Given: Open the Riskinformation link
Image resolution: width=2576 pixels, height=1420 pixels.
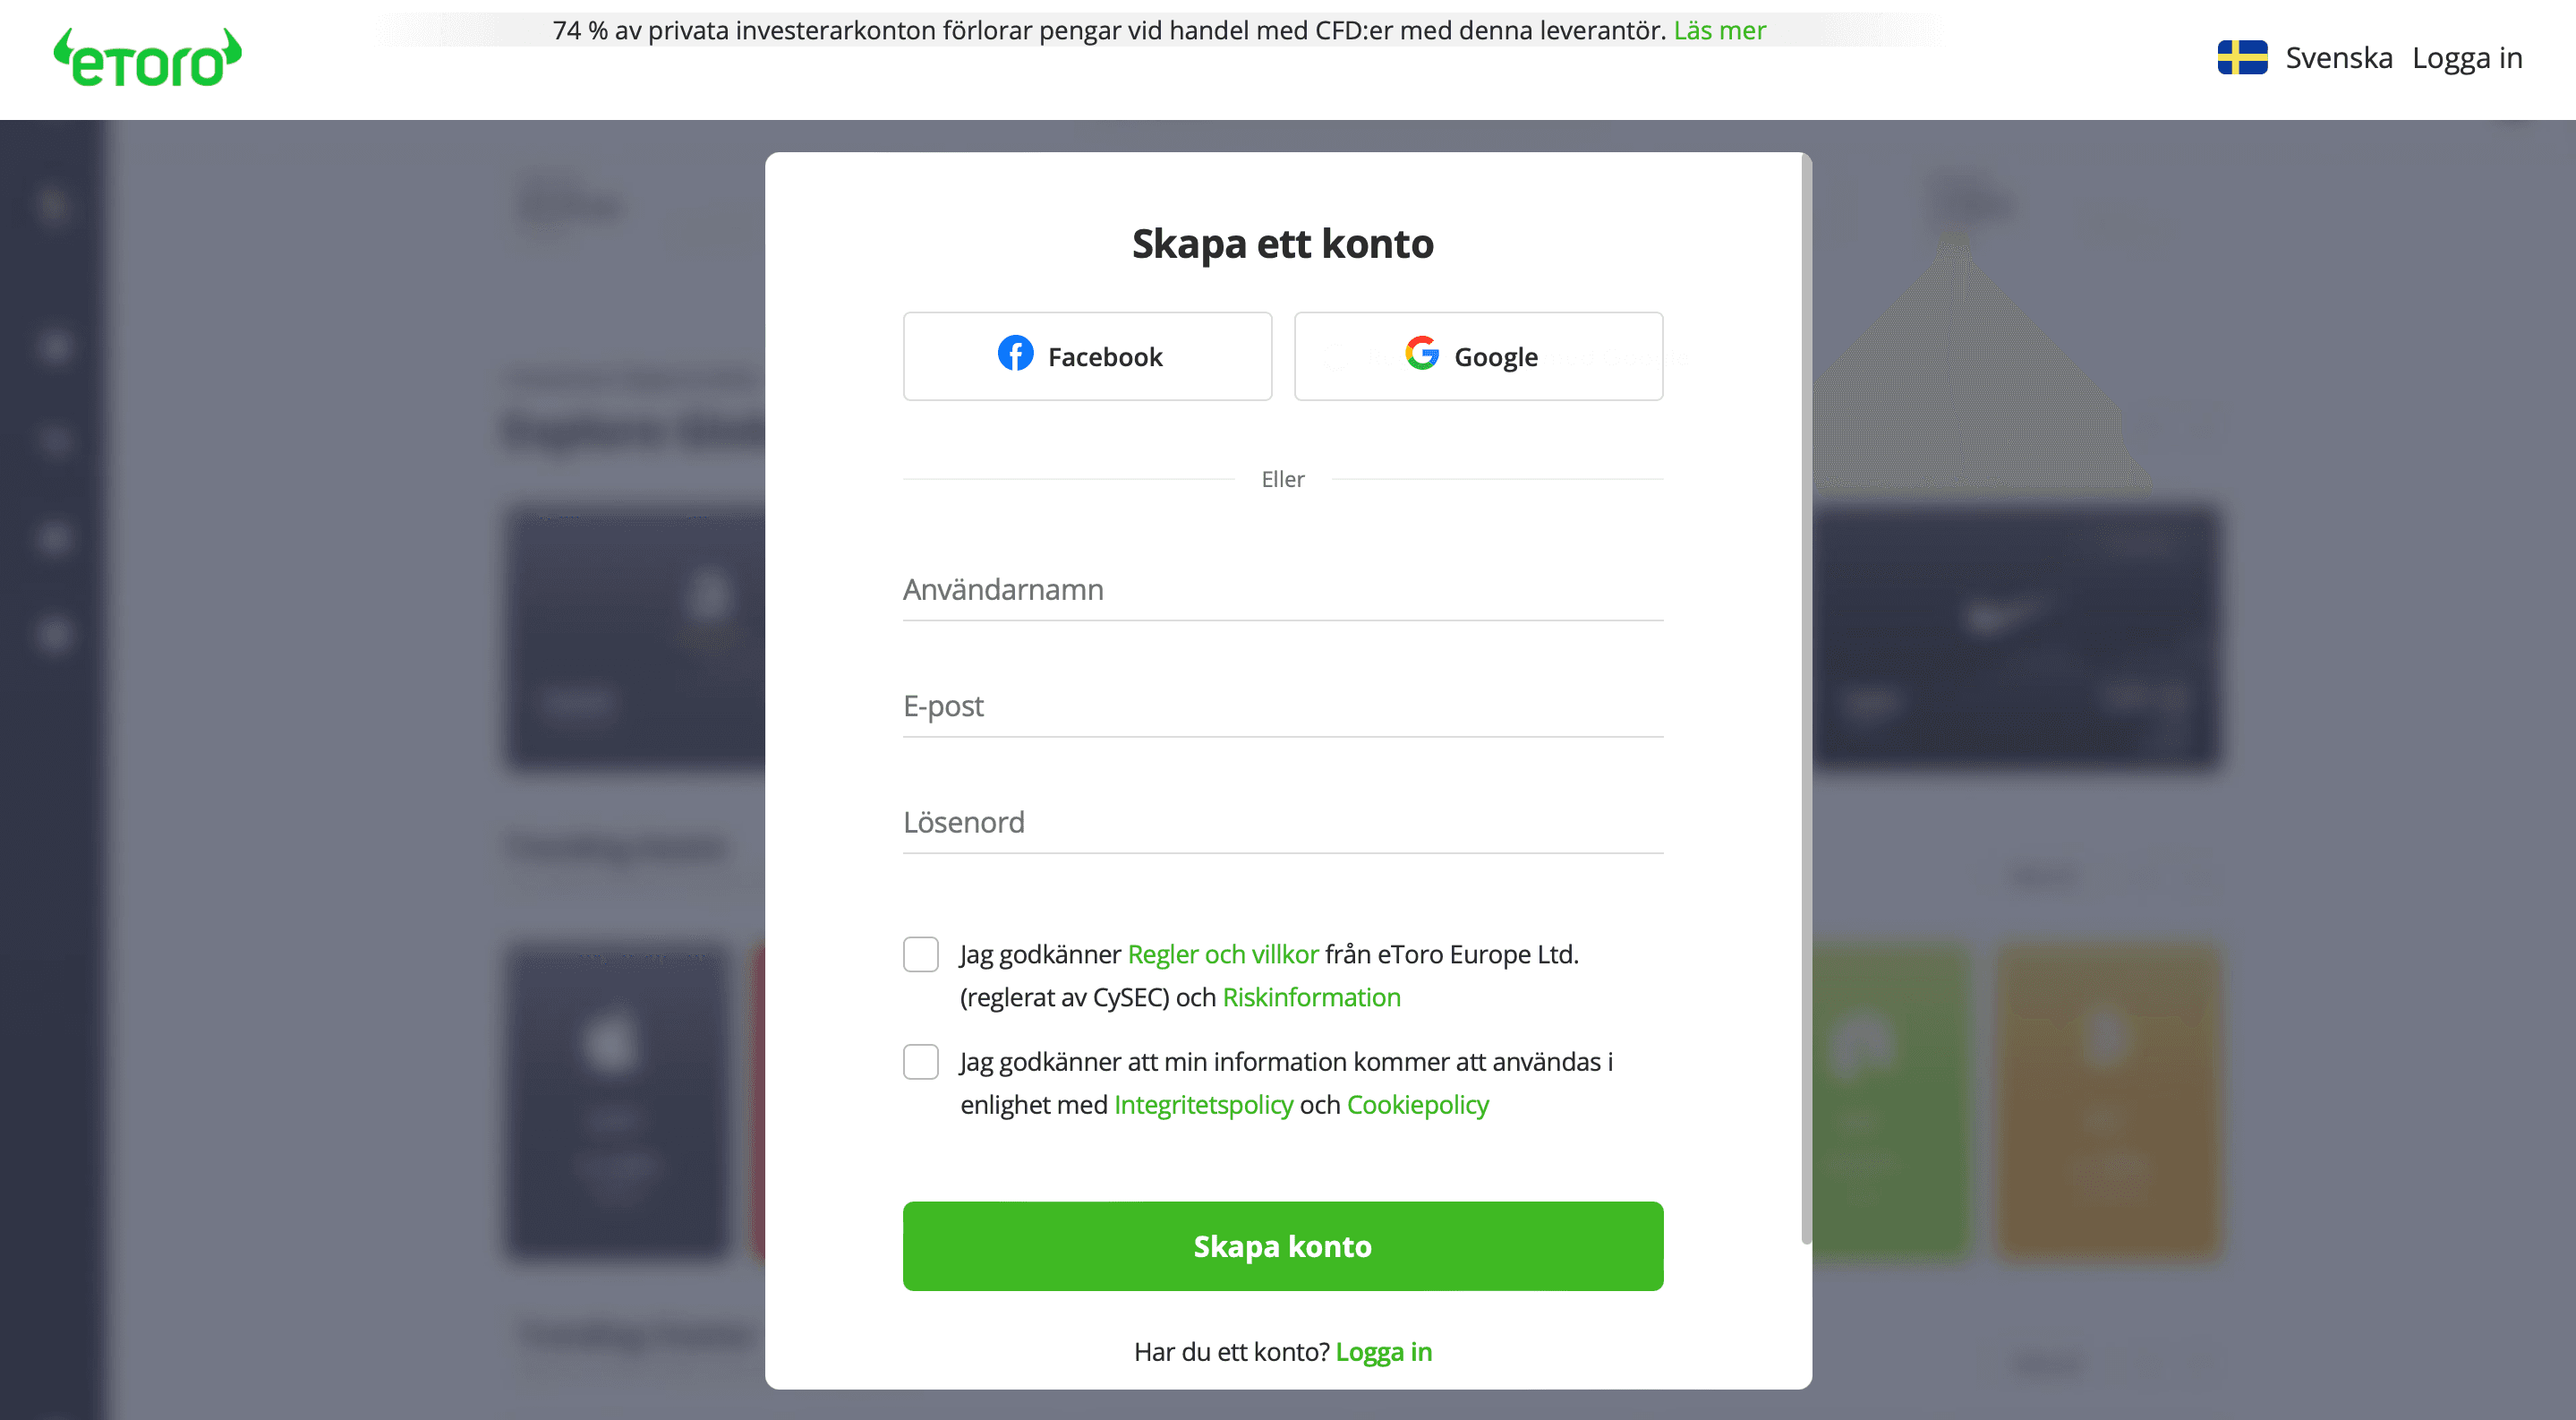Looking at the screenshot, I should point(1311,998).
